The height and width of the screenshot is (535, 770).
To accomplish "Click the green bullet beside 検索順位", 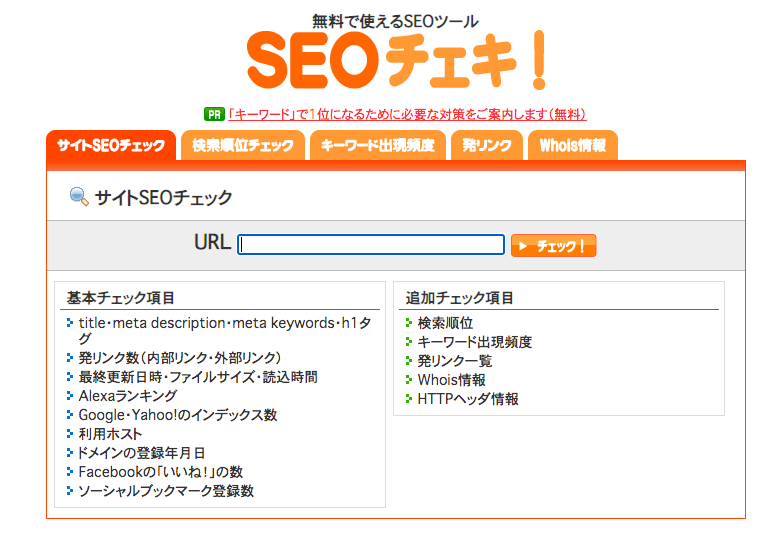I will point(409,322).
